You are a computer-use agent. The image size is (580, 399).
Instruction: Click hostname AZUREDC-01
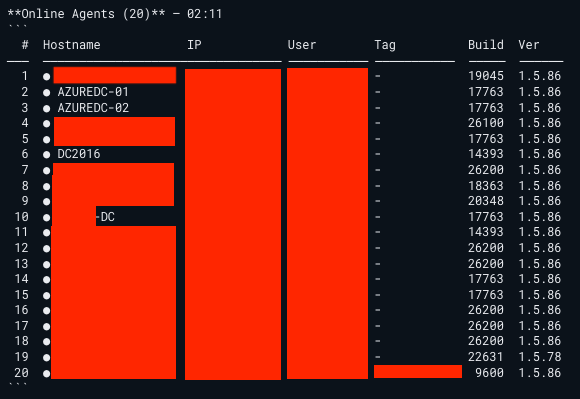click(93, 92)
